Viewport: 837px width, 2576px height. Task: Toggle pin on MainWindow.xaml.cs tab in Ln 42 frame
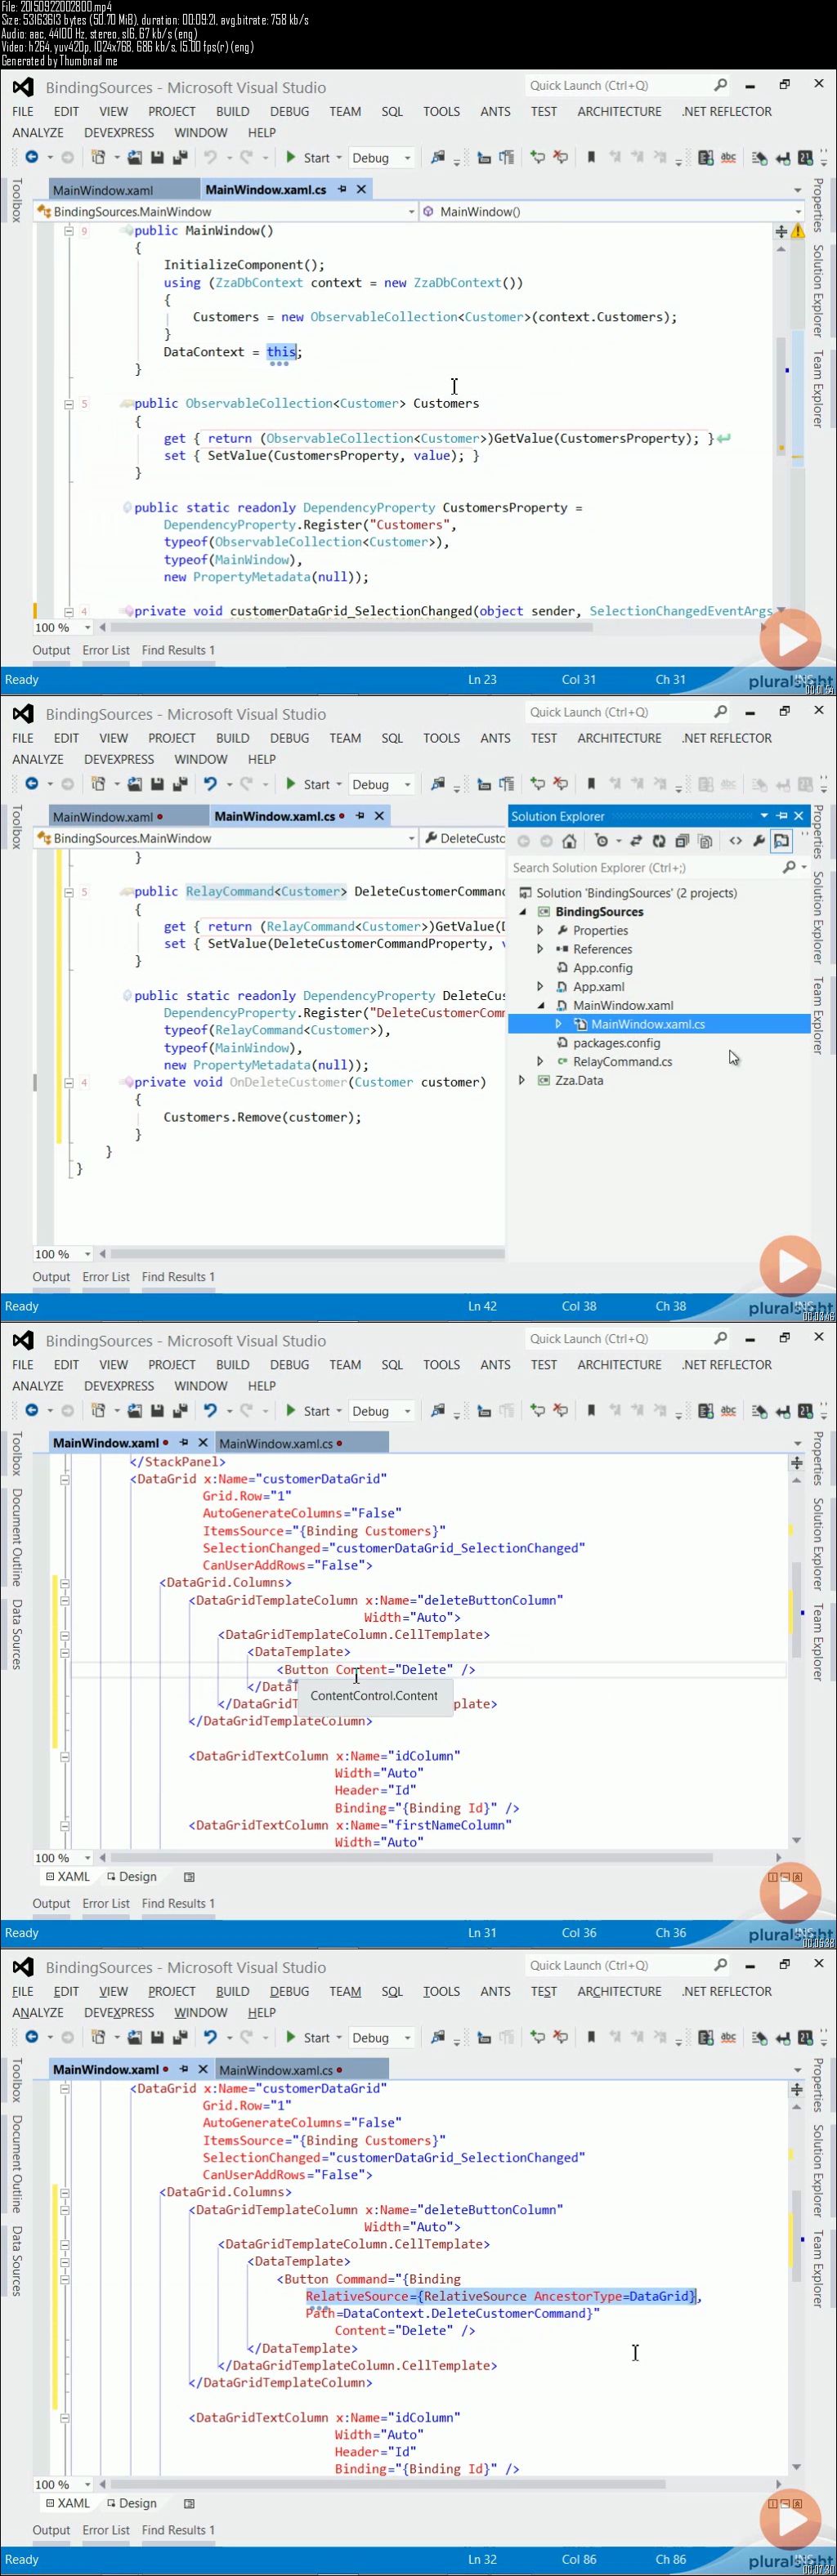pos(360,815)
